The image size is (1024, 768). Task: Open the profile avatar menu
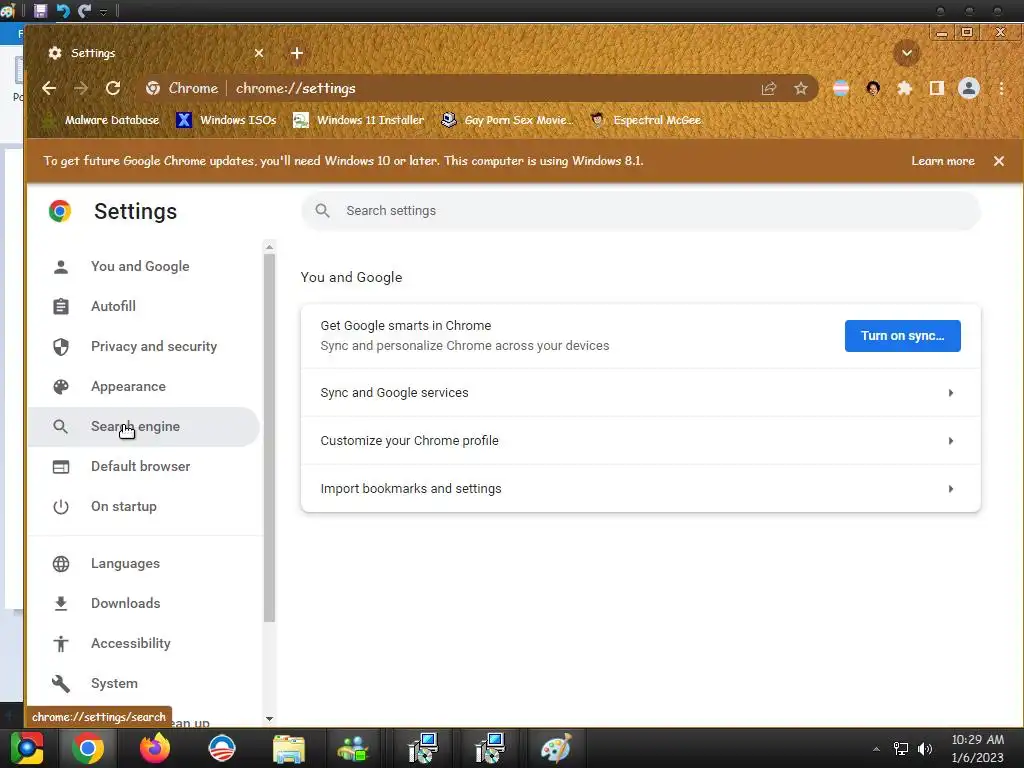coord(968,88)
